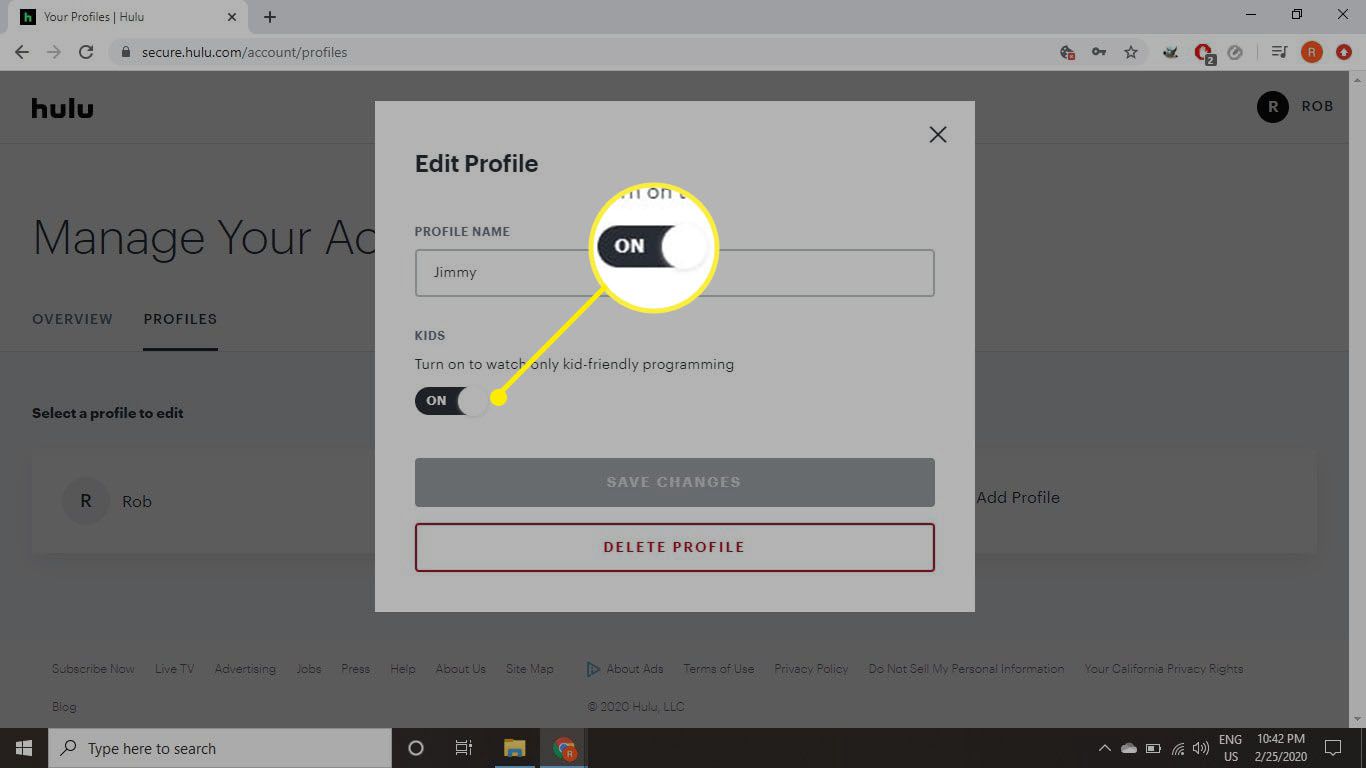
Task: Open File Explorer from the taskbar
Action: tap(514, 748)
